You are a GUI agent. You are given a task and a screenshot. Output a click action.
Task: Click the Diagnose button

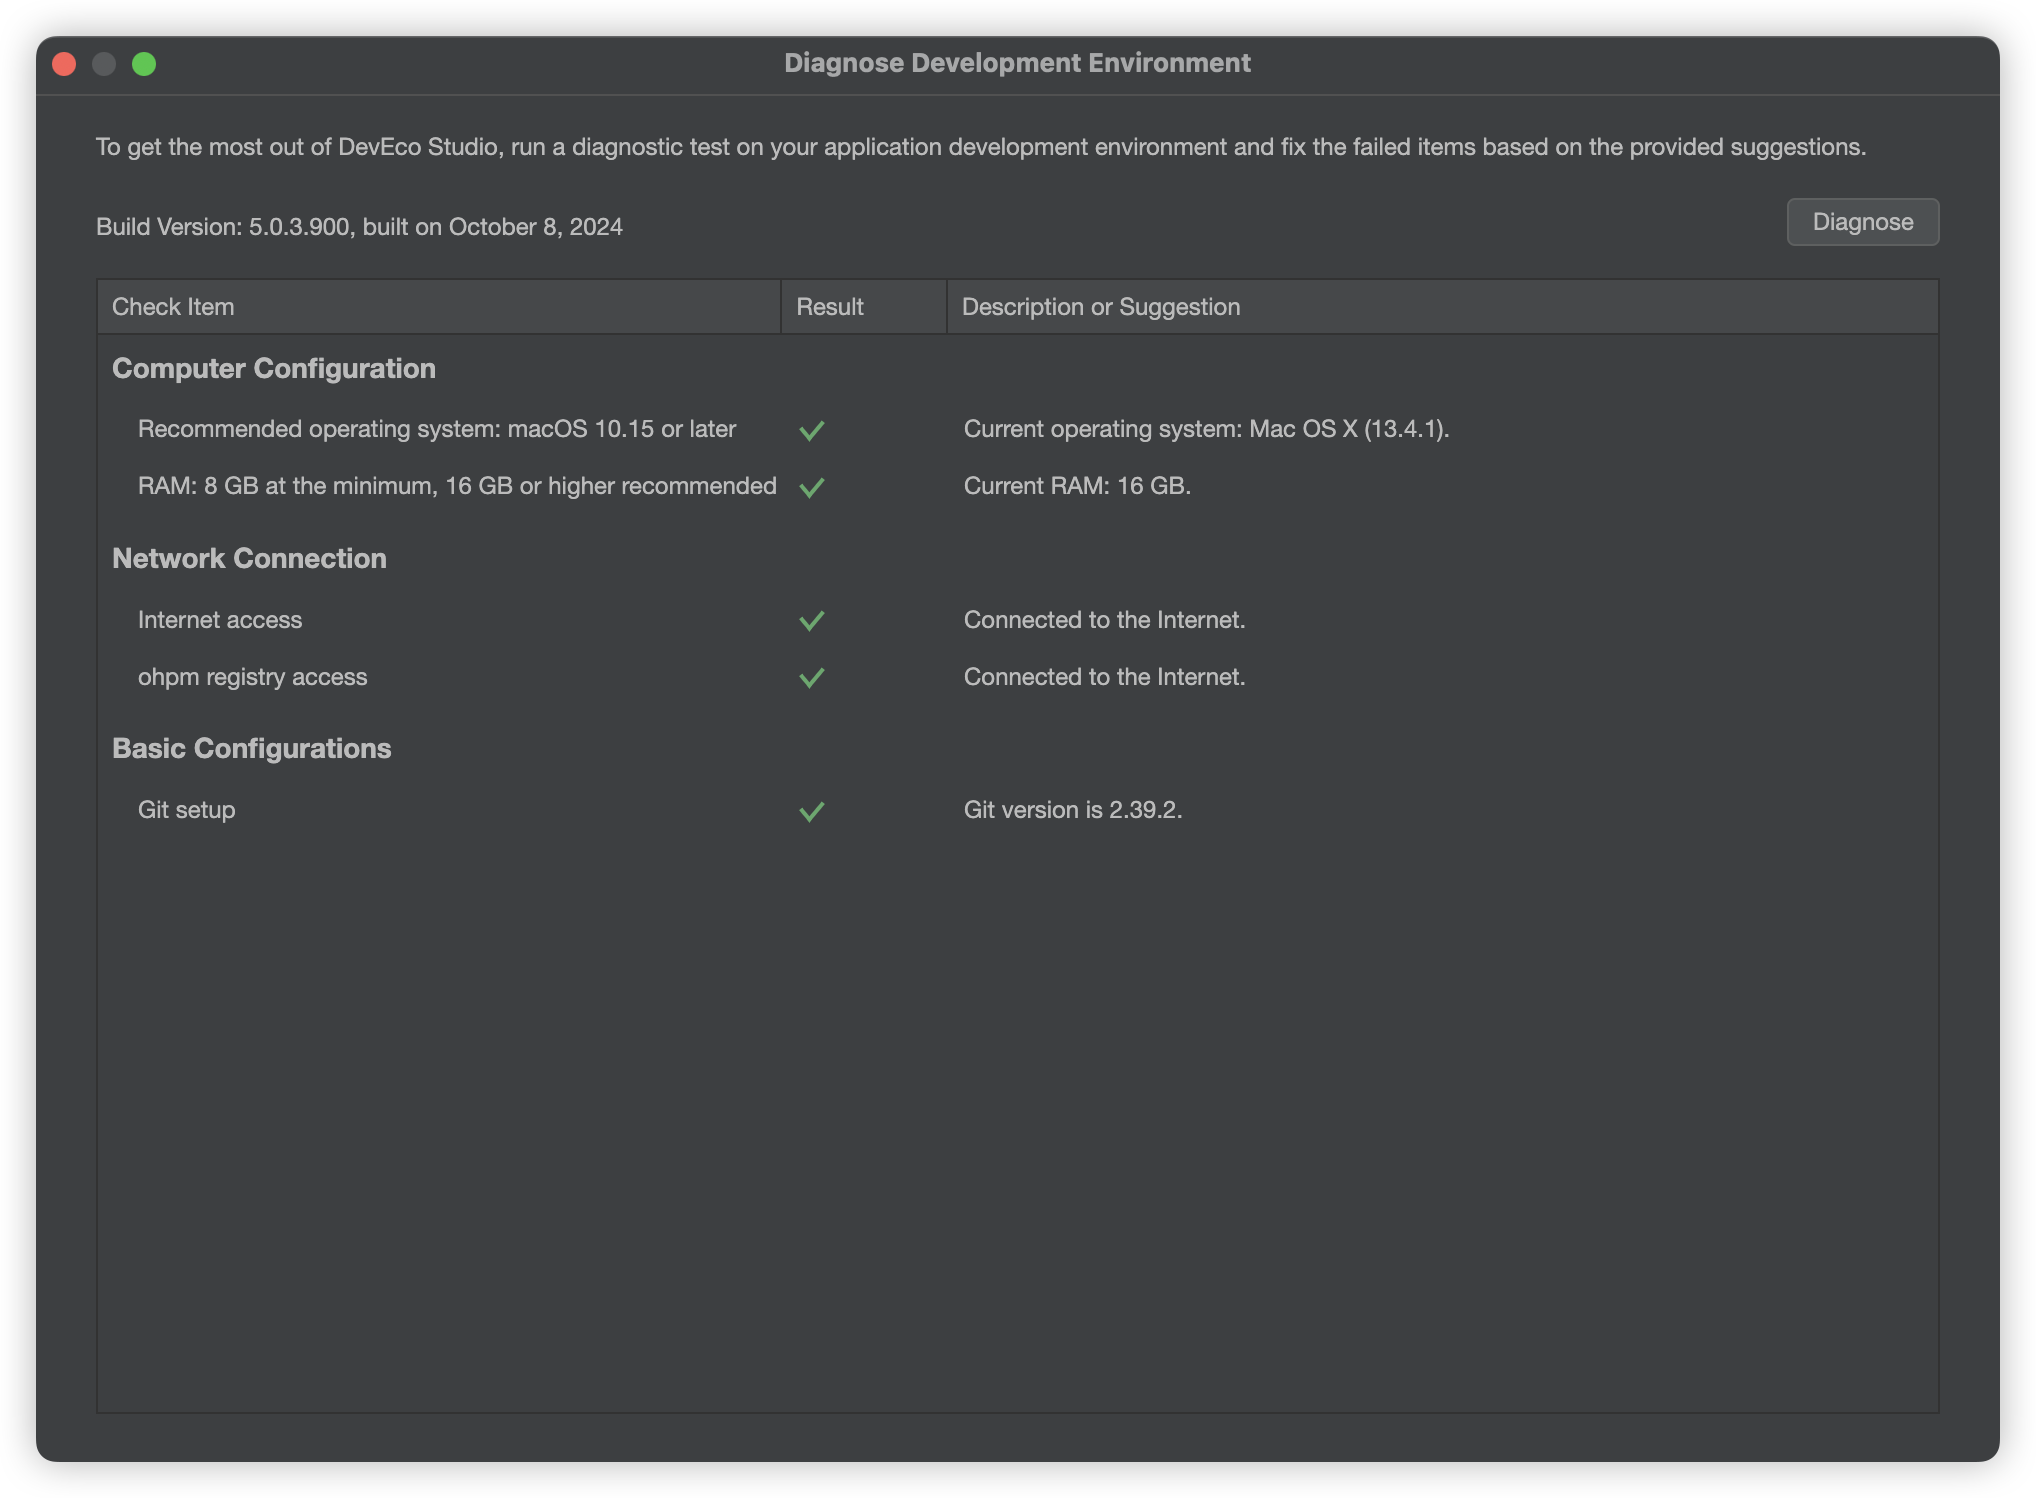pyautogui.click(x=1862, y=222)
